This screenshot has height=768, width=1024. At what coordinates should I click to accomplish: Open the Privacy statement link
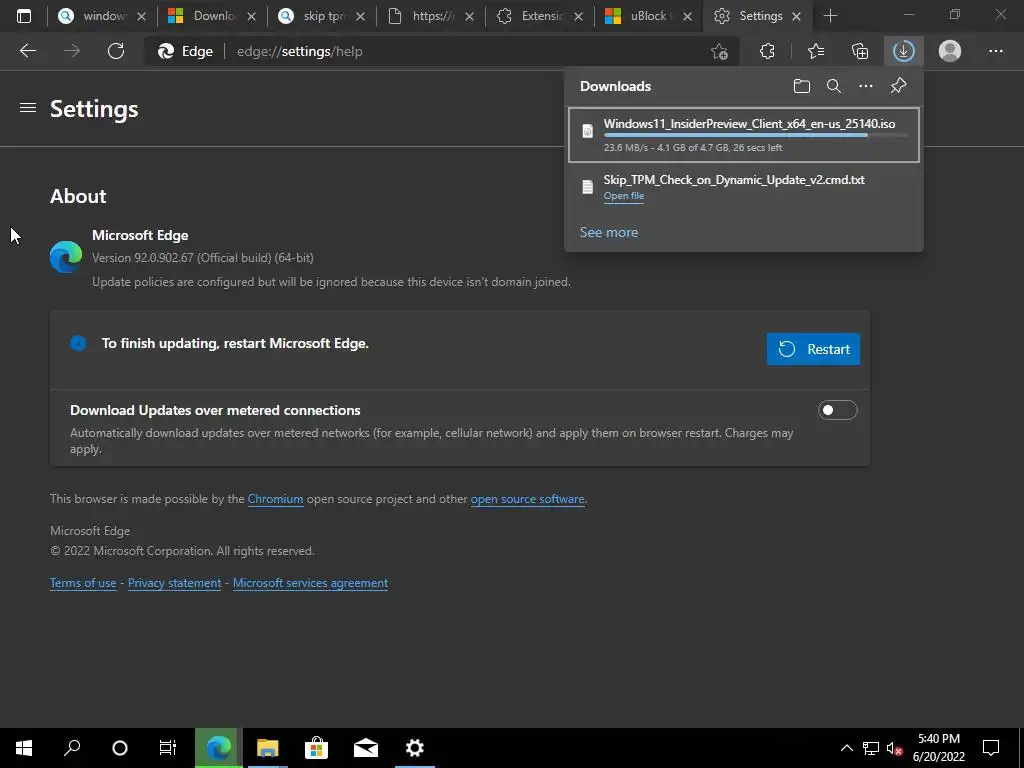tap(174, 583)
